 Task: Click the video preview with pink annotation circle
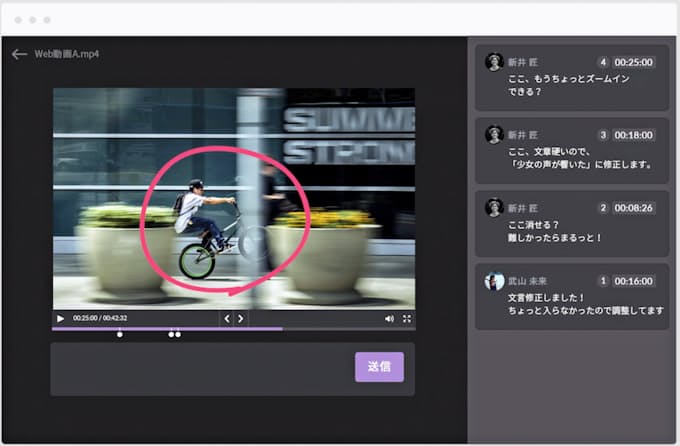tap(233, 198)
